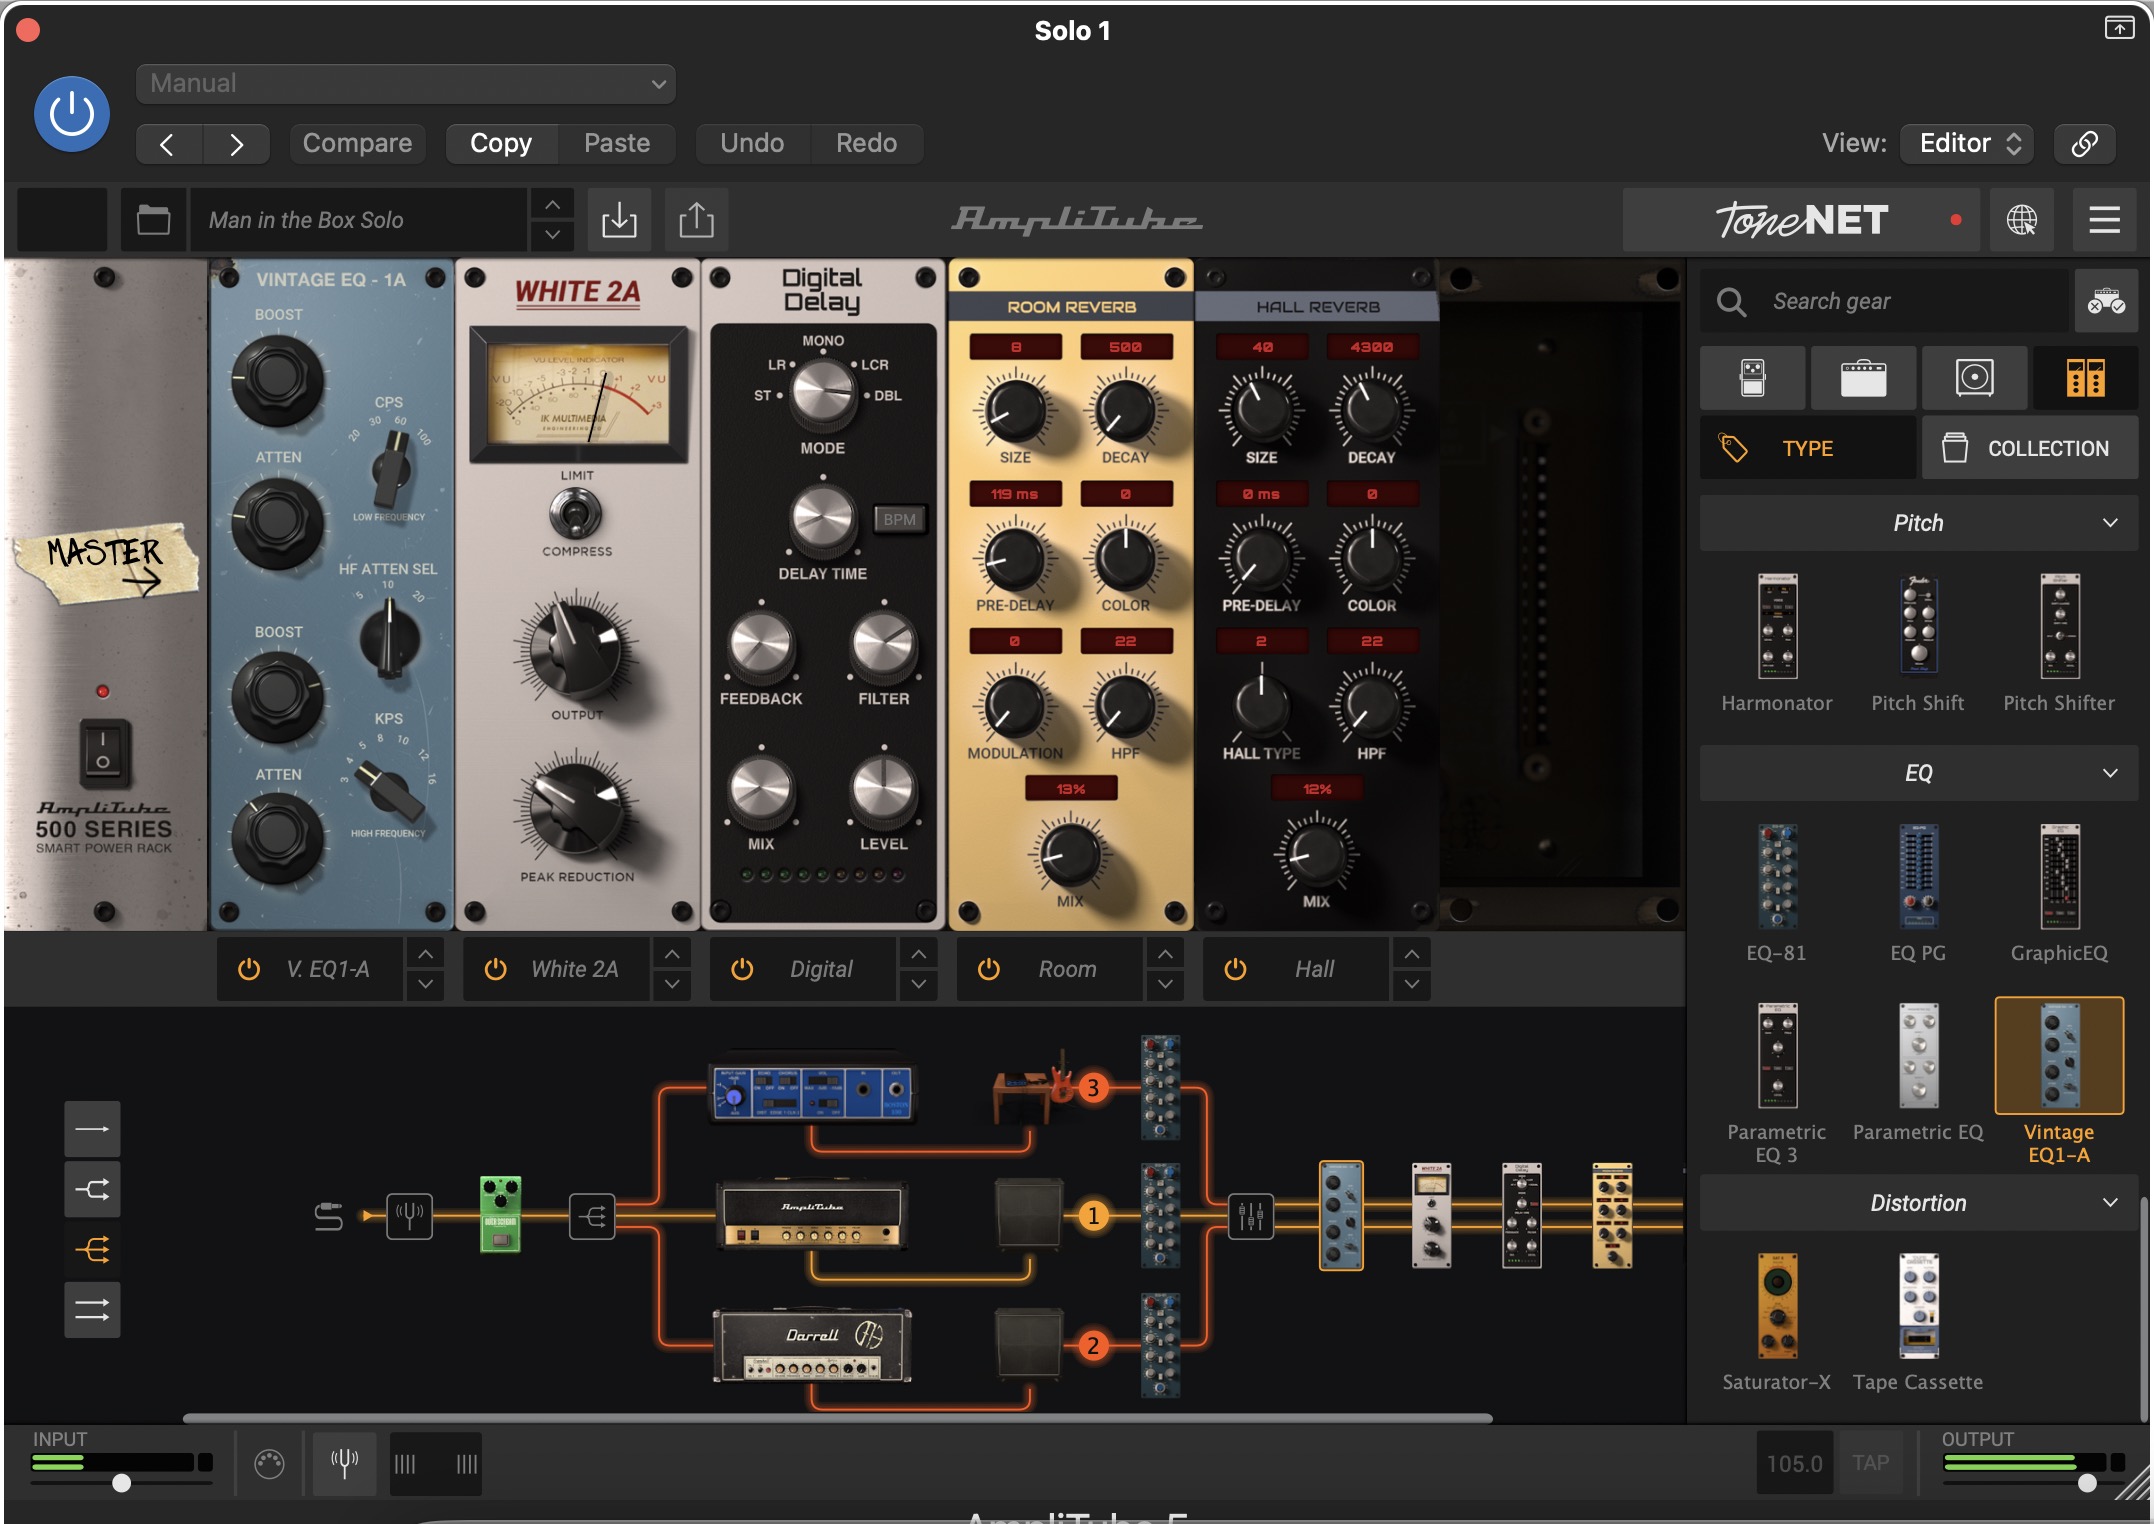Viewport: 2154px width, 1524px height.
Task: Open the ToneNET tab
Action: tap(1802, 219)
